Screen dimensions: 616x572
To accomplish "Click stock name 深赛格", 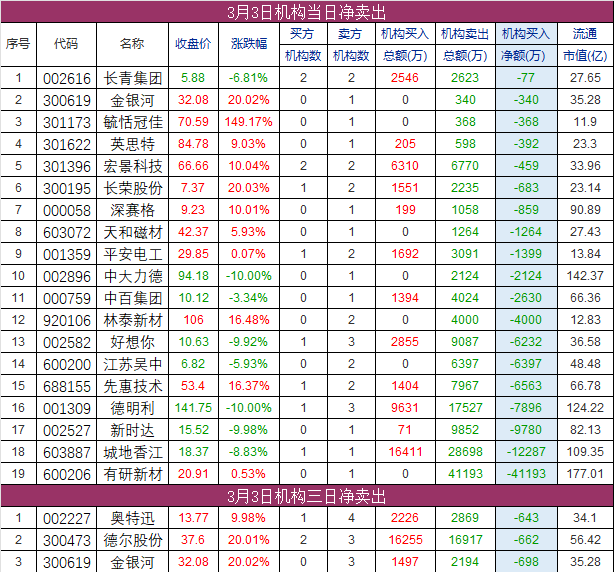I will pos(133,211).
